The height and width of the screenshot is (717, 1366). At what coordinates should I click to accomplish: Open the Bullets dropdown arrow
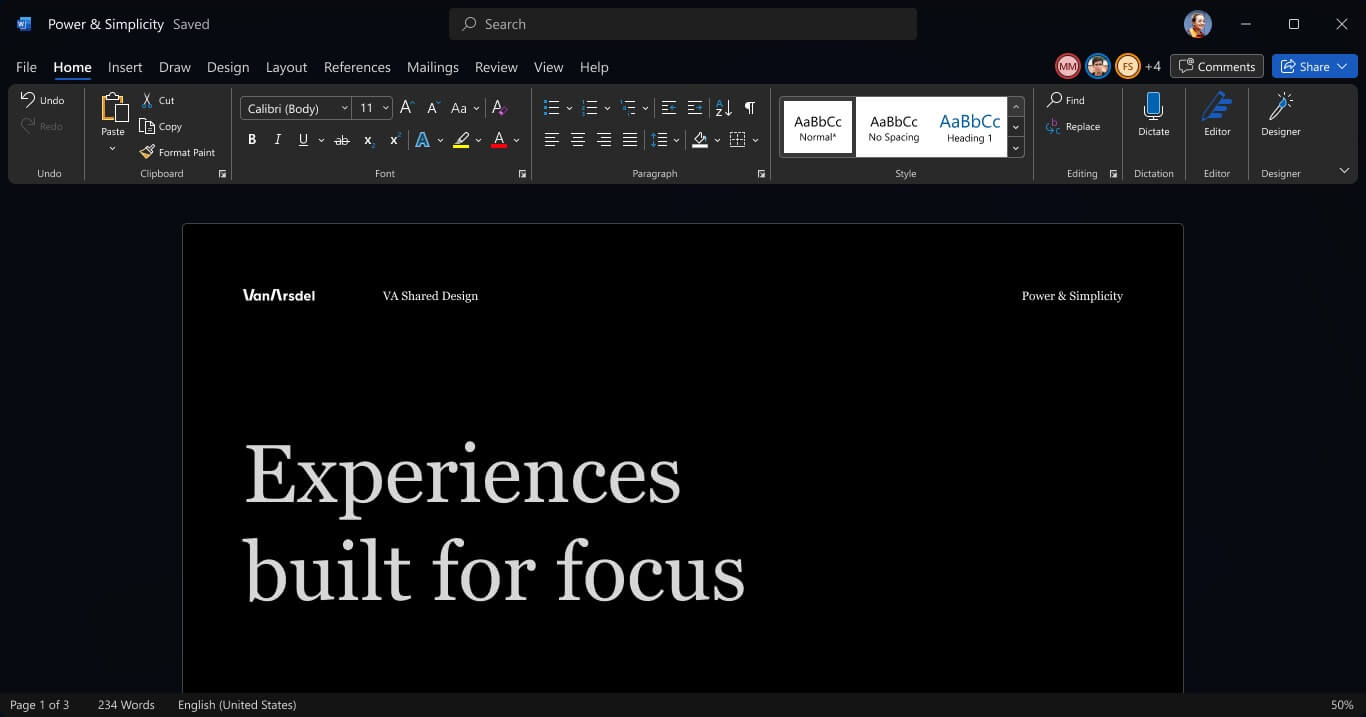570,107
